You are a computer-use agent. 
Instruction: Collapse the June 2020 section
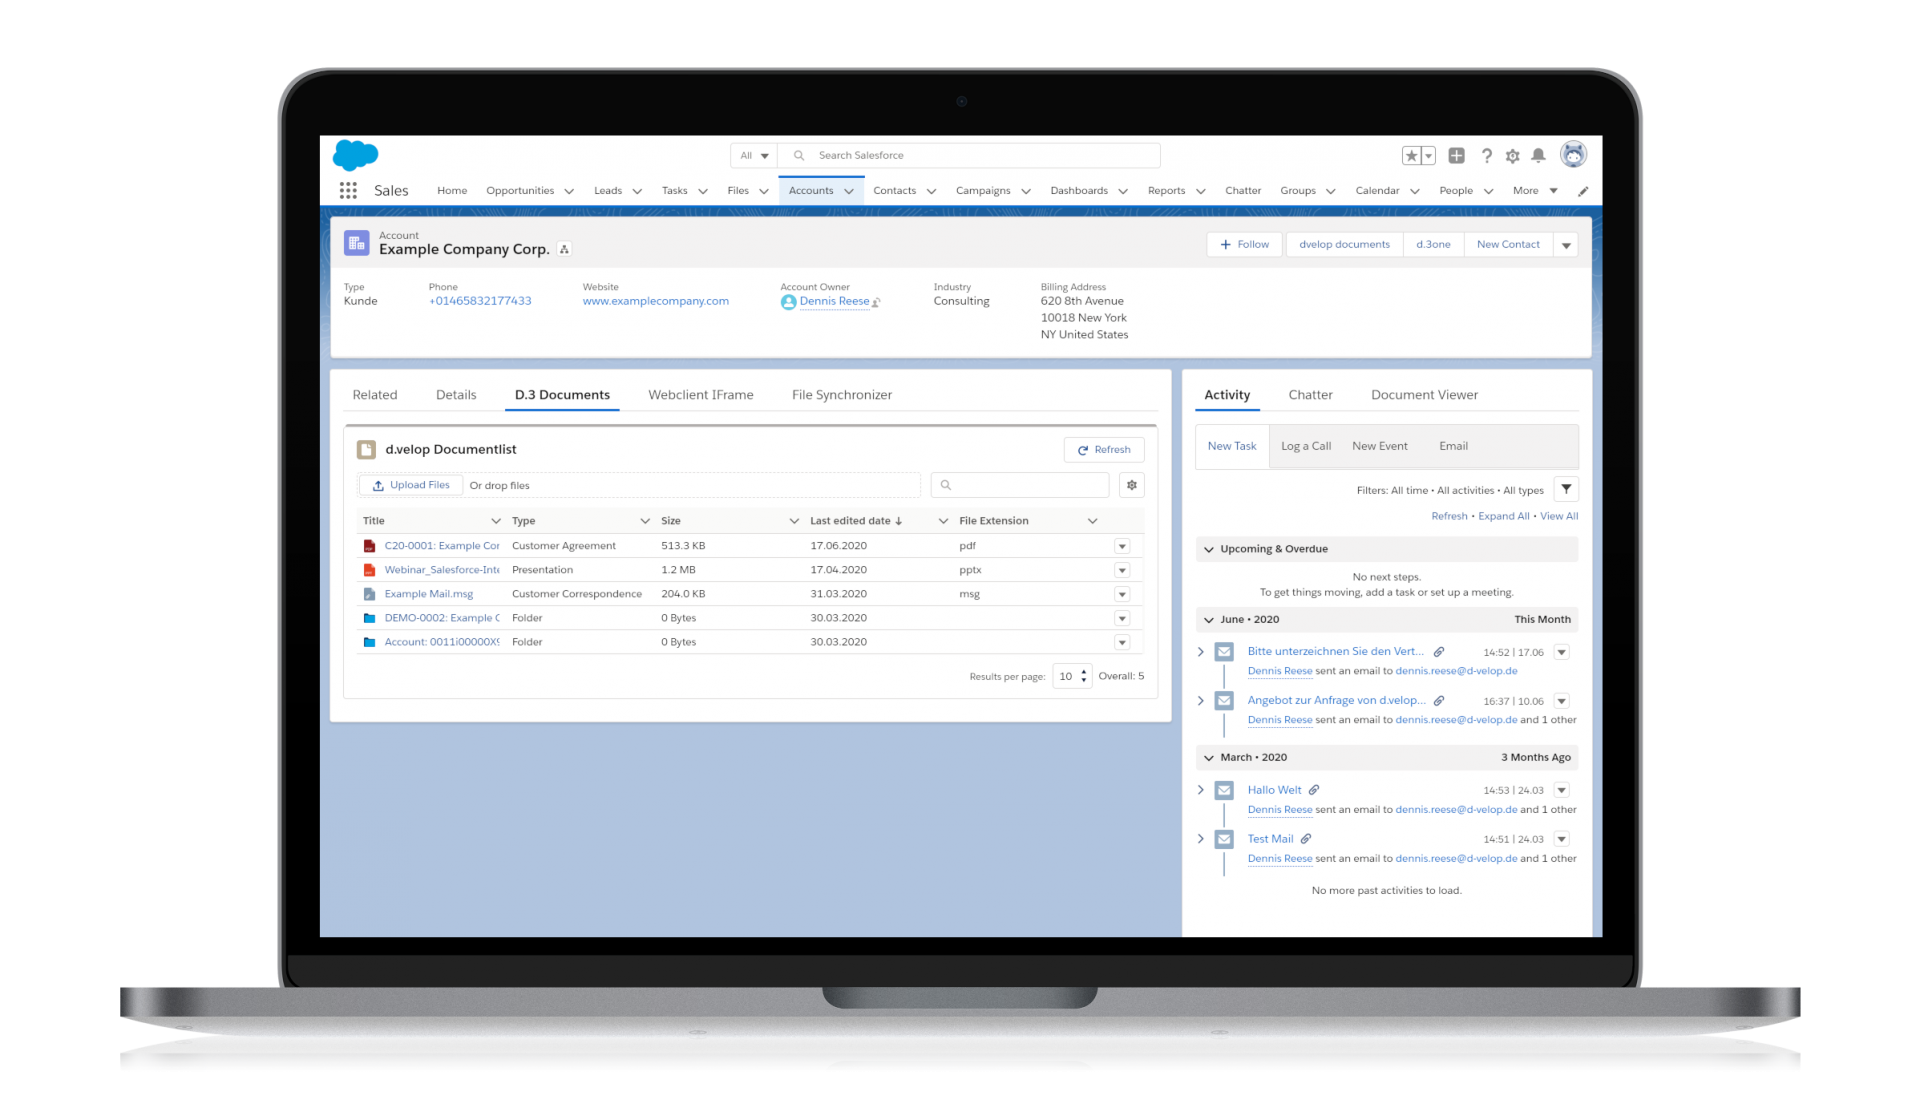tap(1209, 620)
